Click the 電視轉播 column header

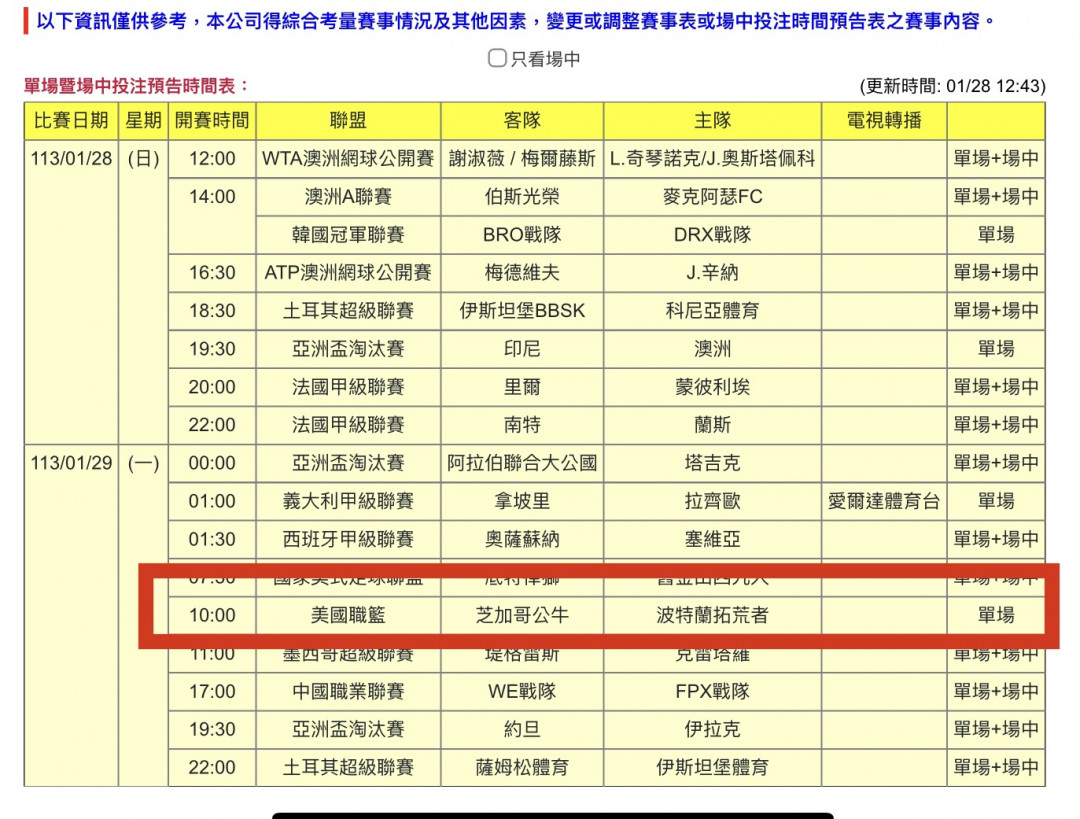click(884, 121)
